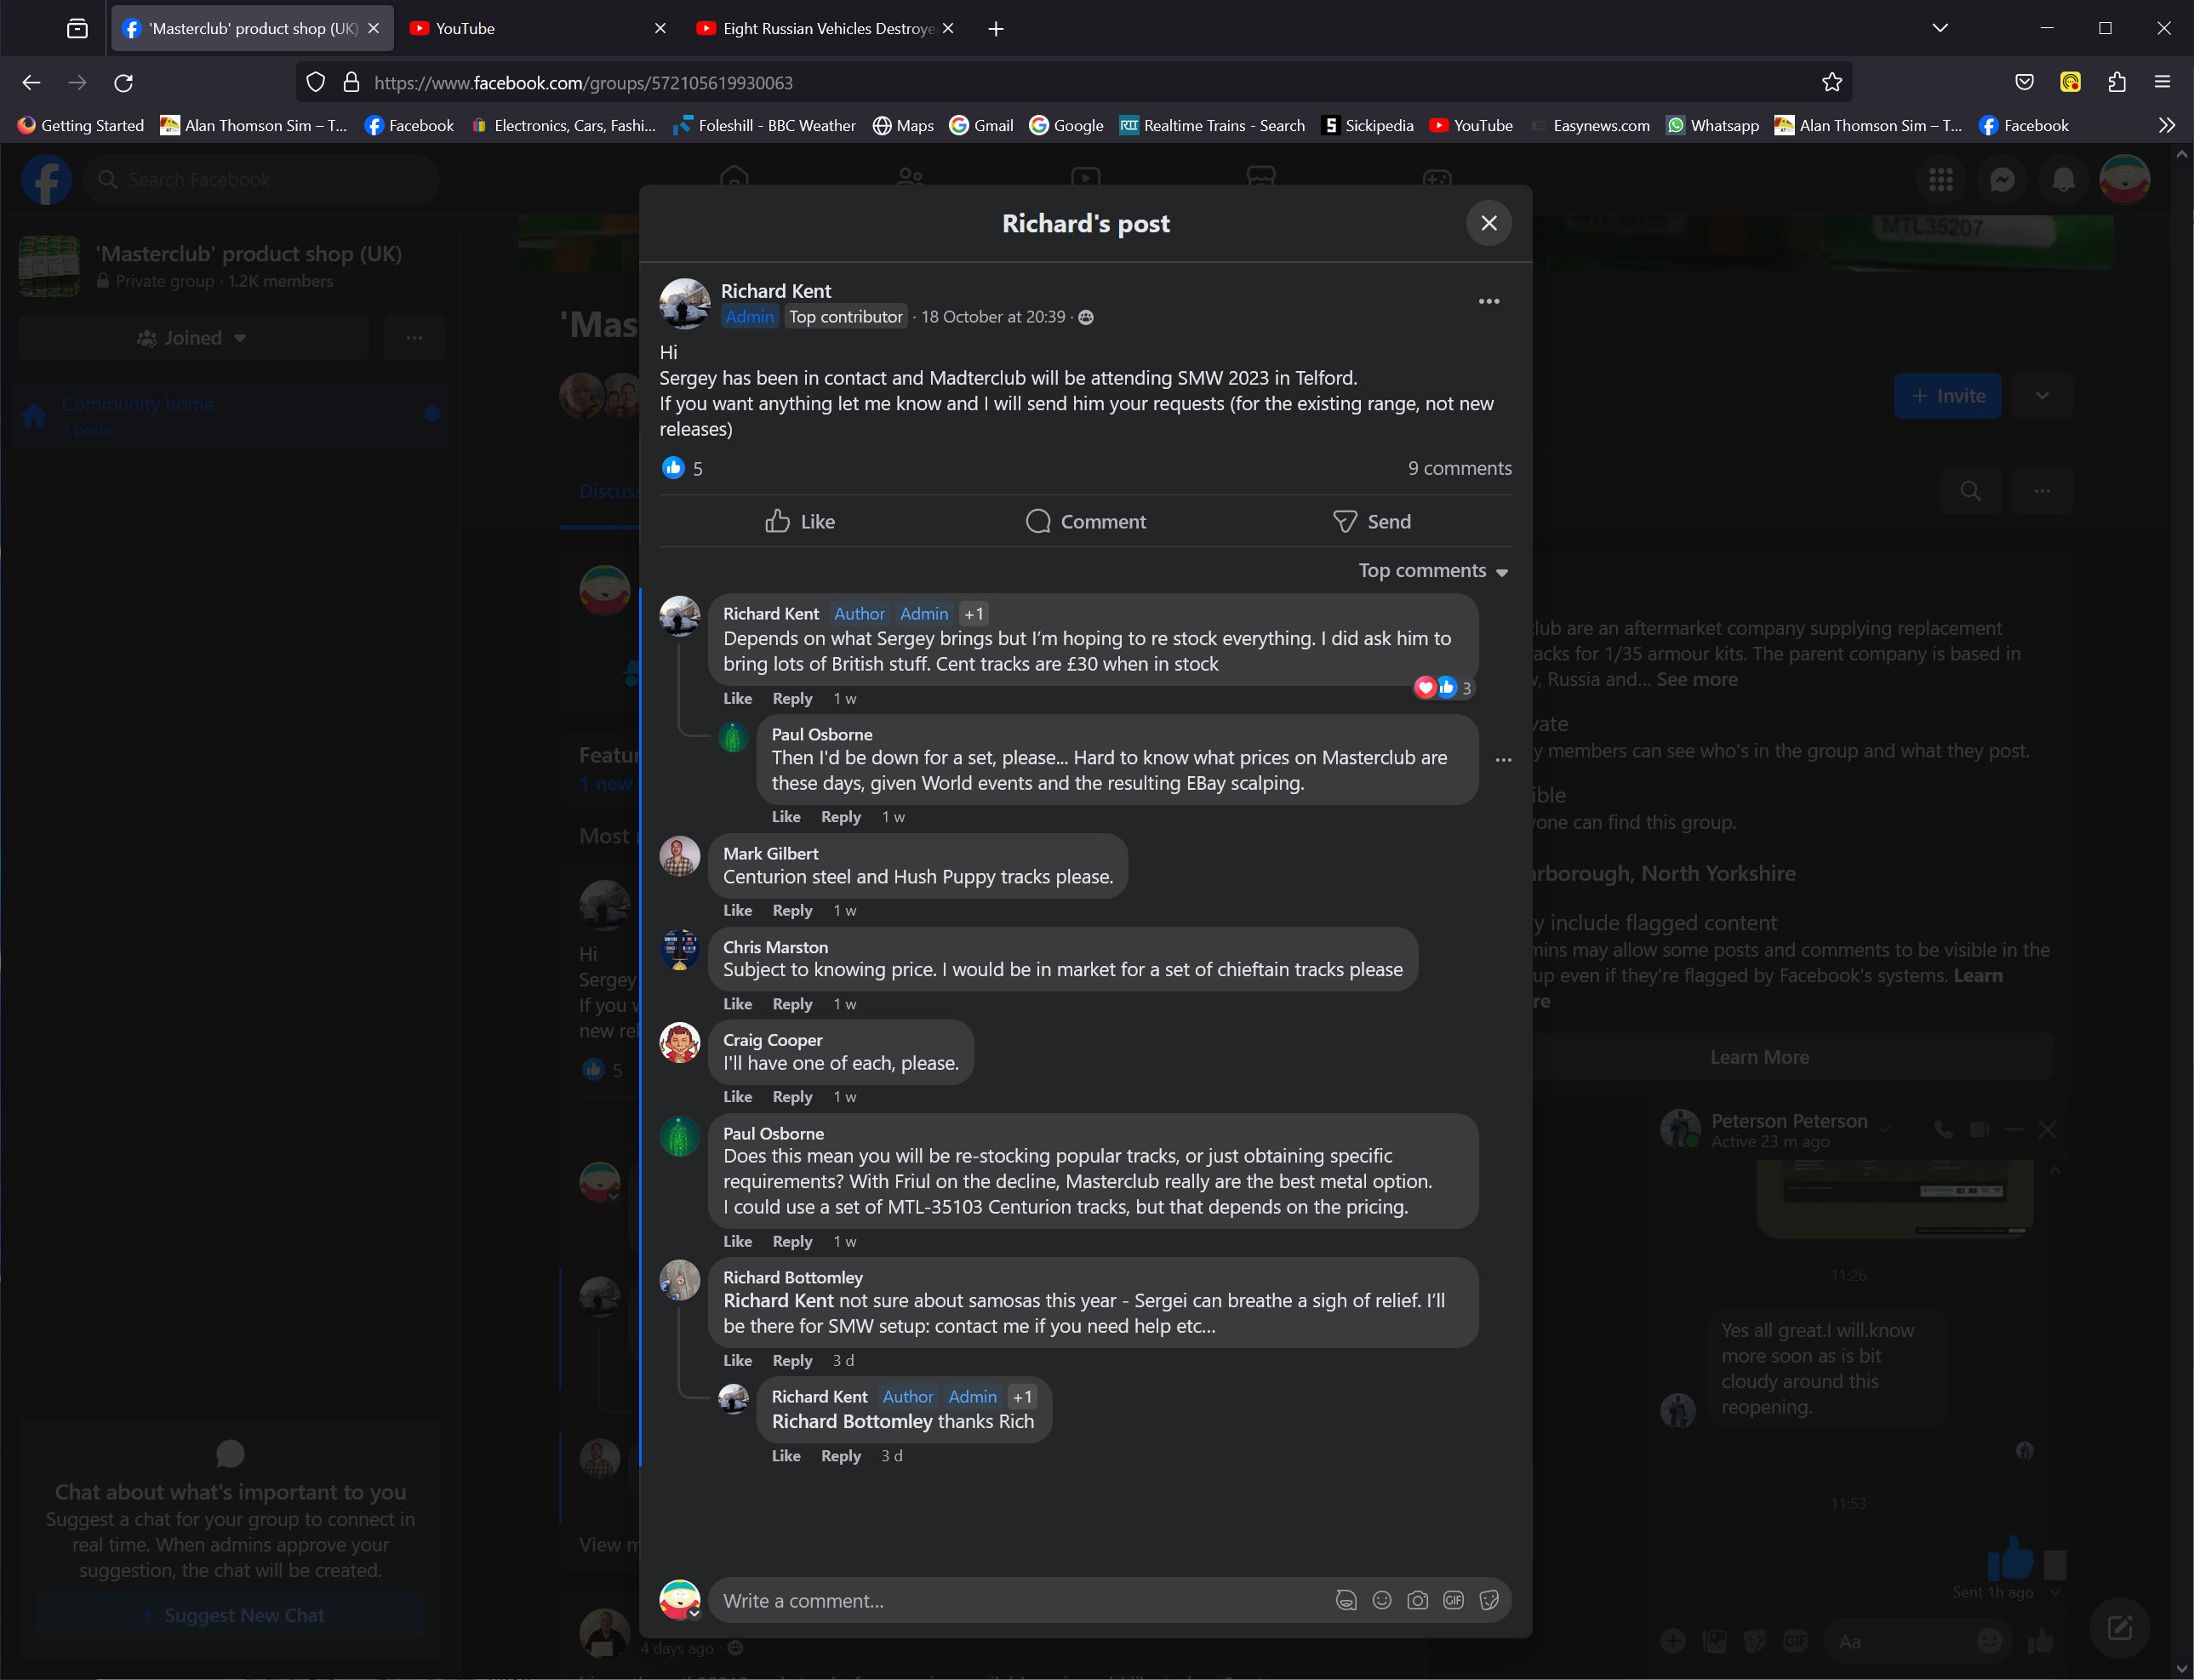This screenshot has width=2194, height=1680.
Task: Expand See more in group description
Action: 1696,679
